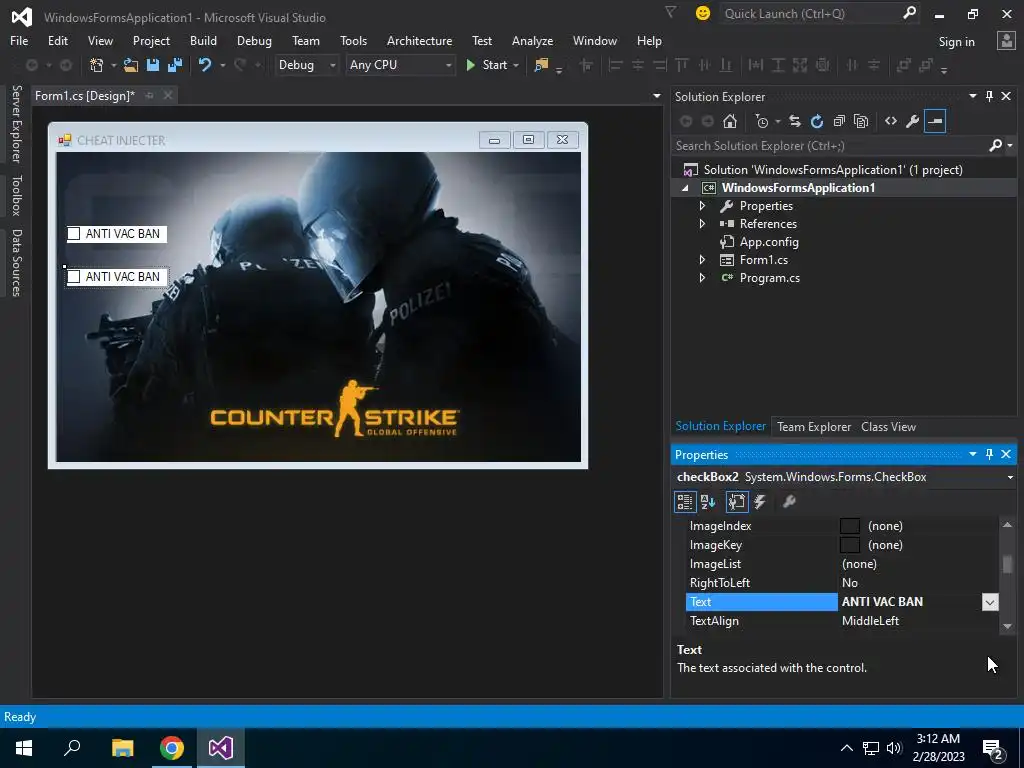Open the notification center icon

992,748
